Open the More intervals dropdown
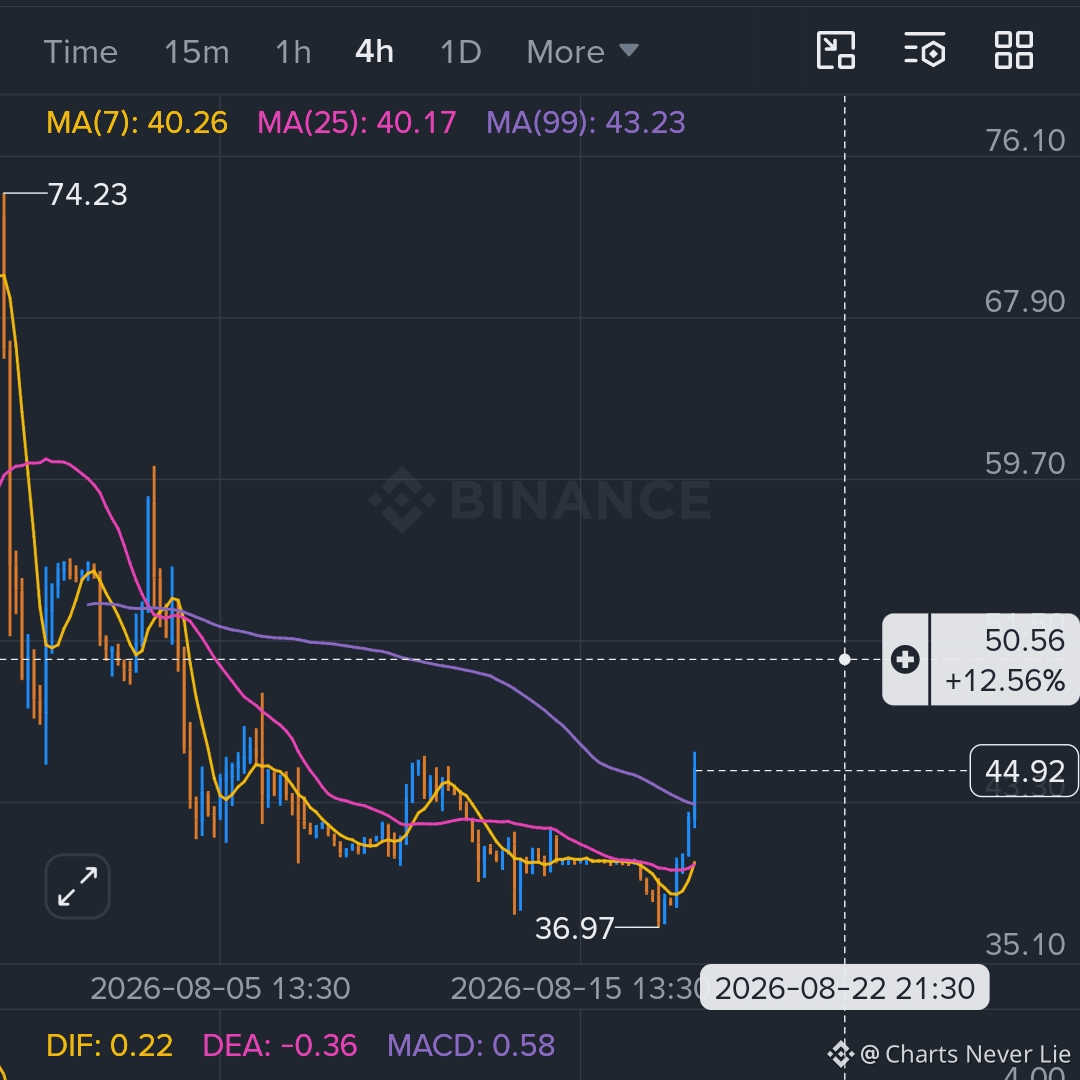Viewport: 1080px width, 1080px height. tap(583, 52)
